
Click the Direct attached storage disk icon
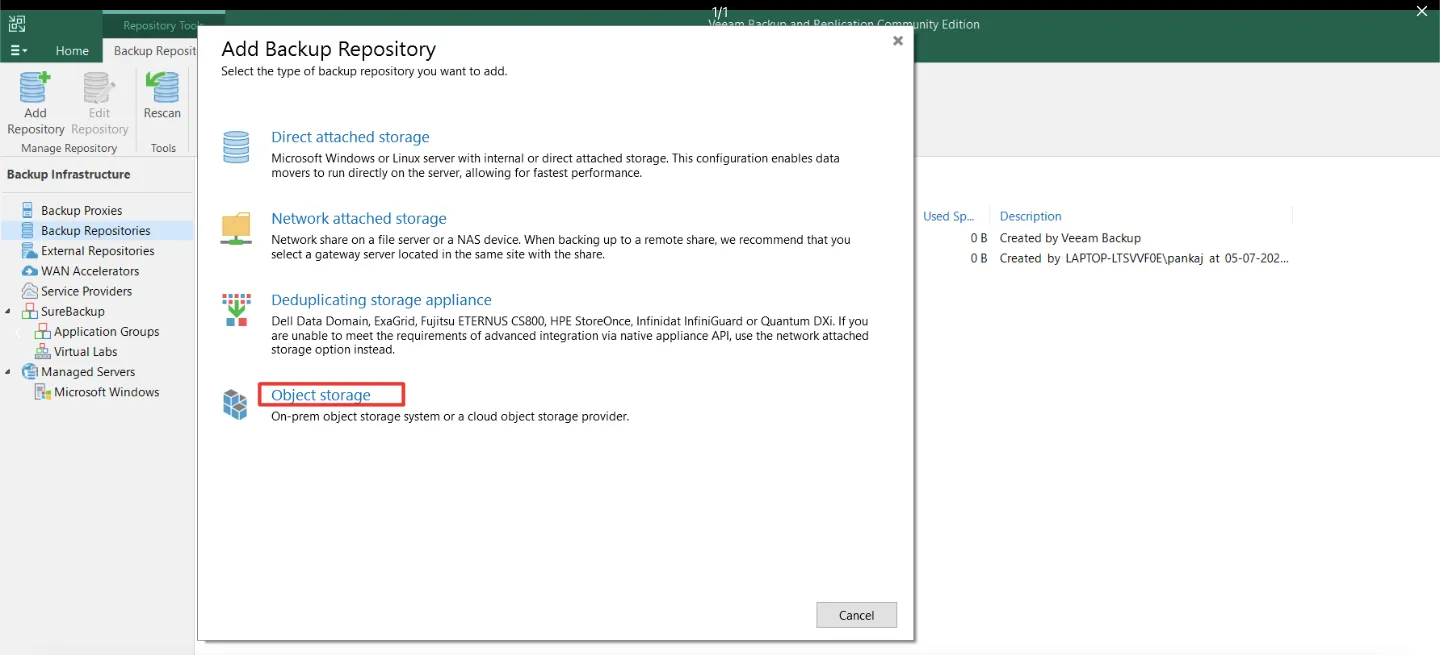(236, 147)
